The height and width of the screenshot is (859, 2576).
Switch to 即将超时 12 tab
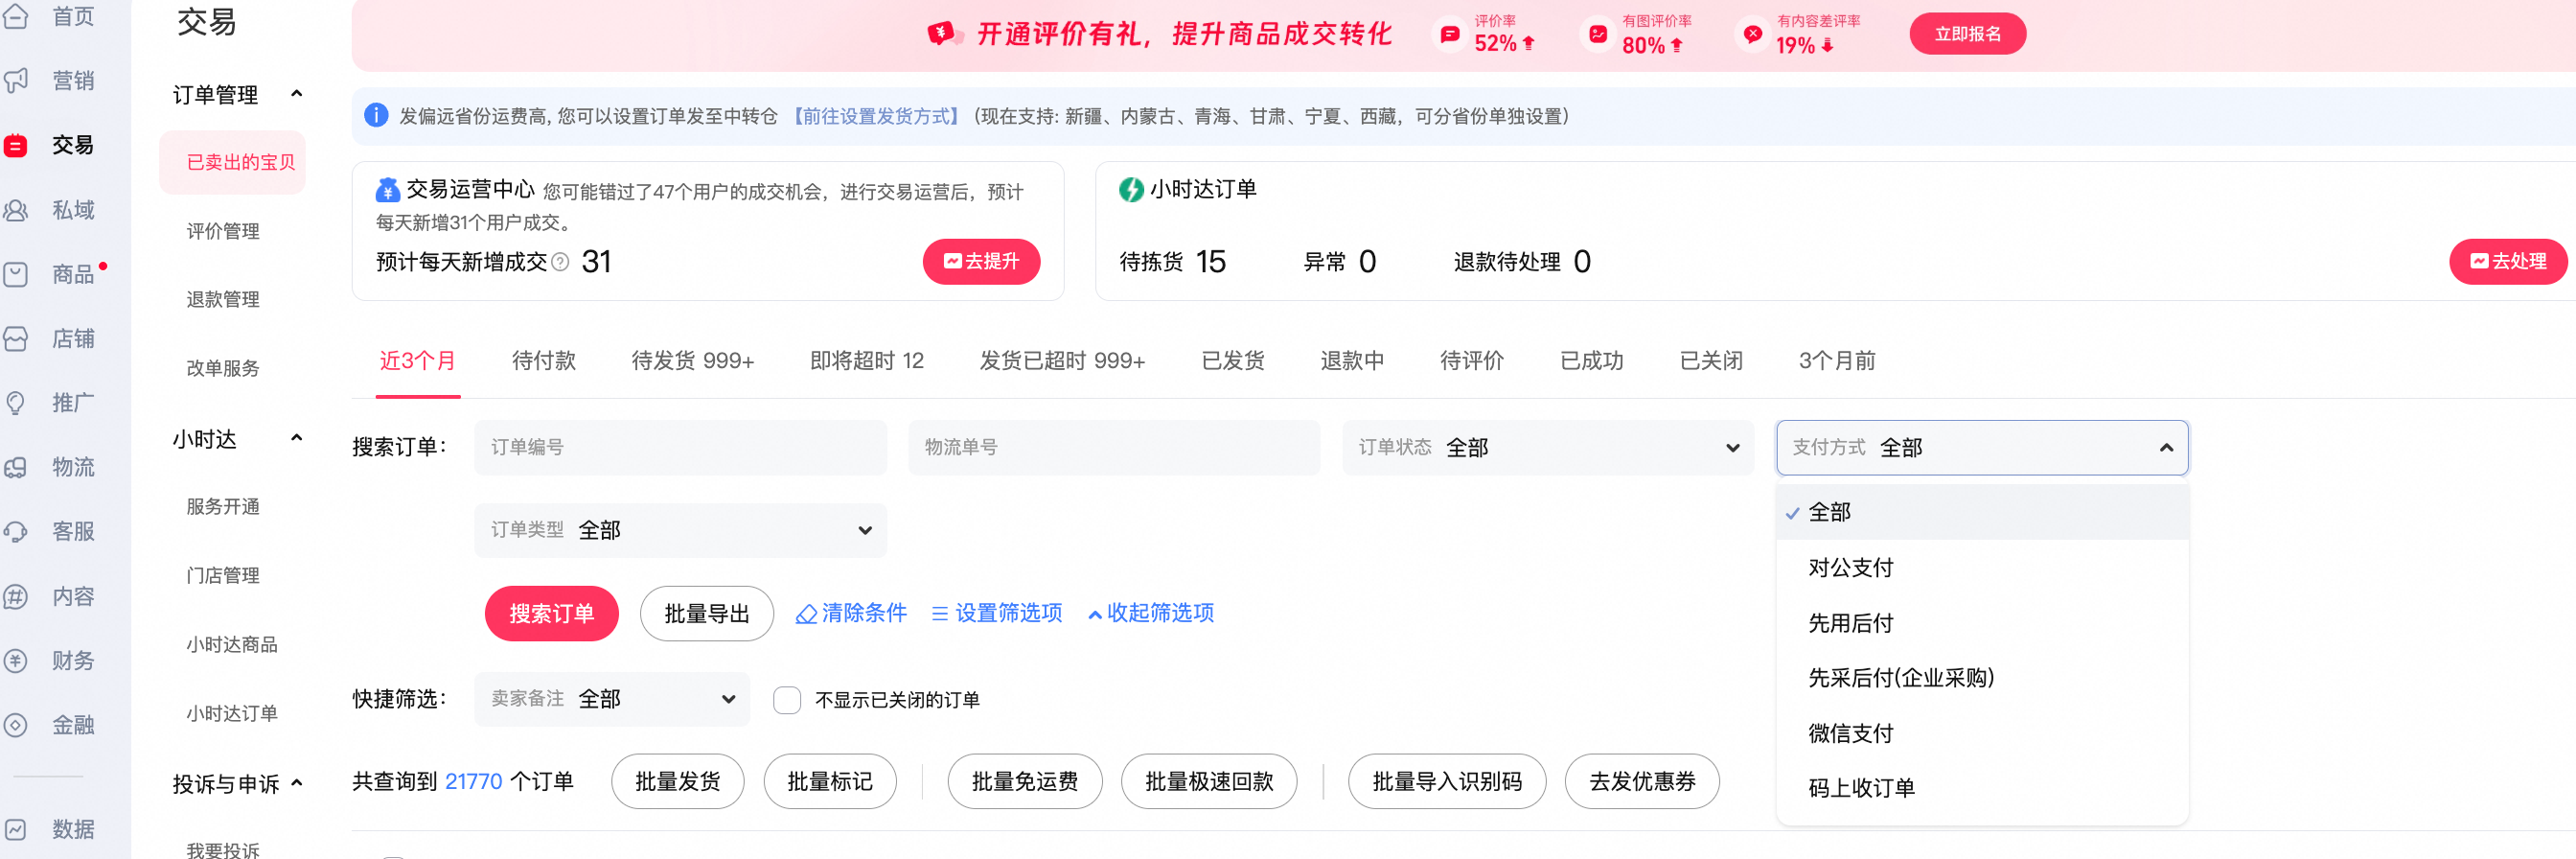coord(867,361)
